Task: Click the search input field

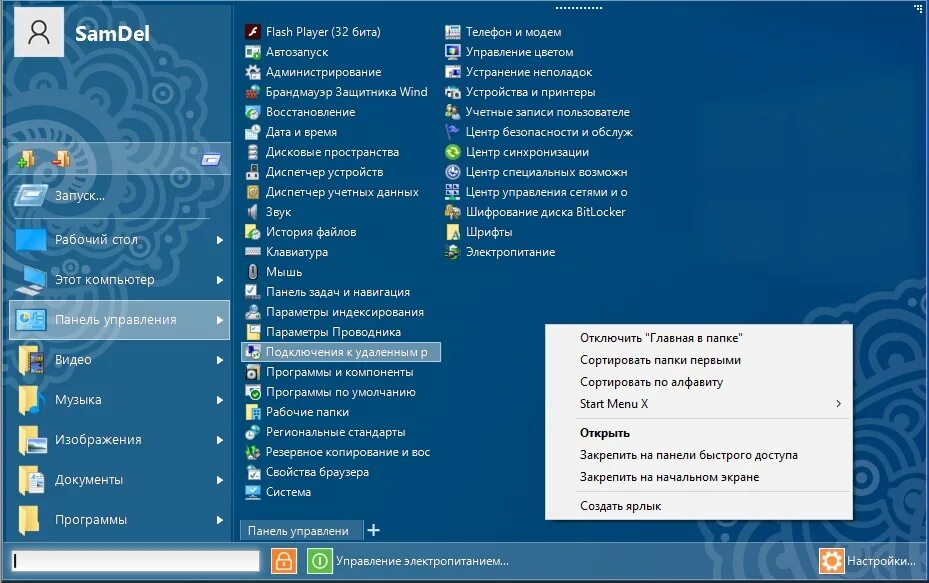Action: coord(136,560)
